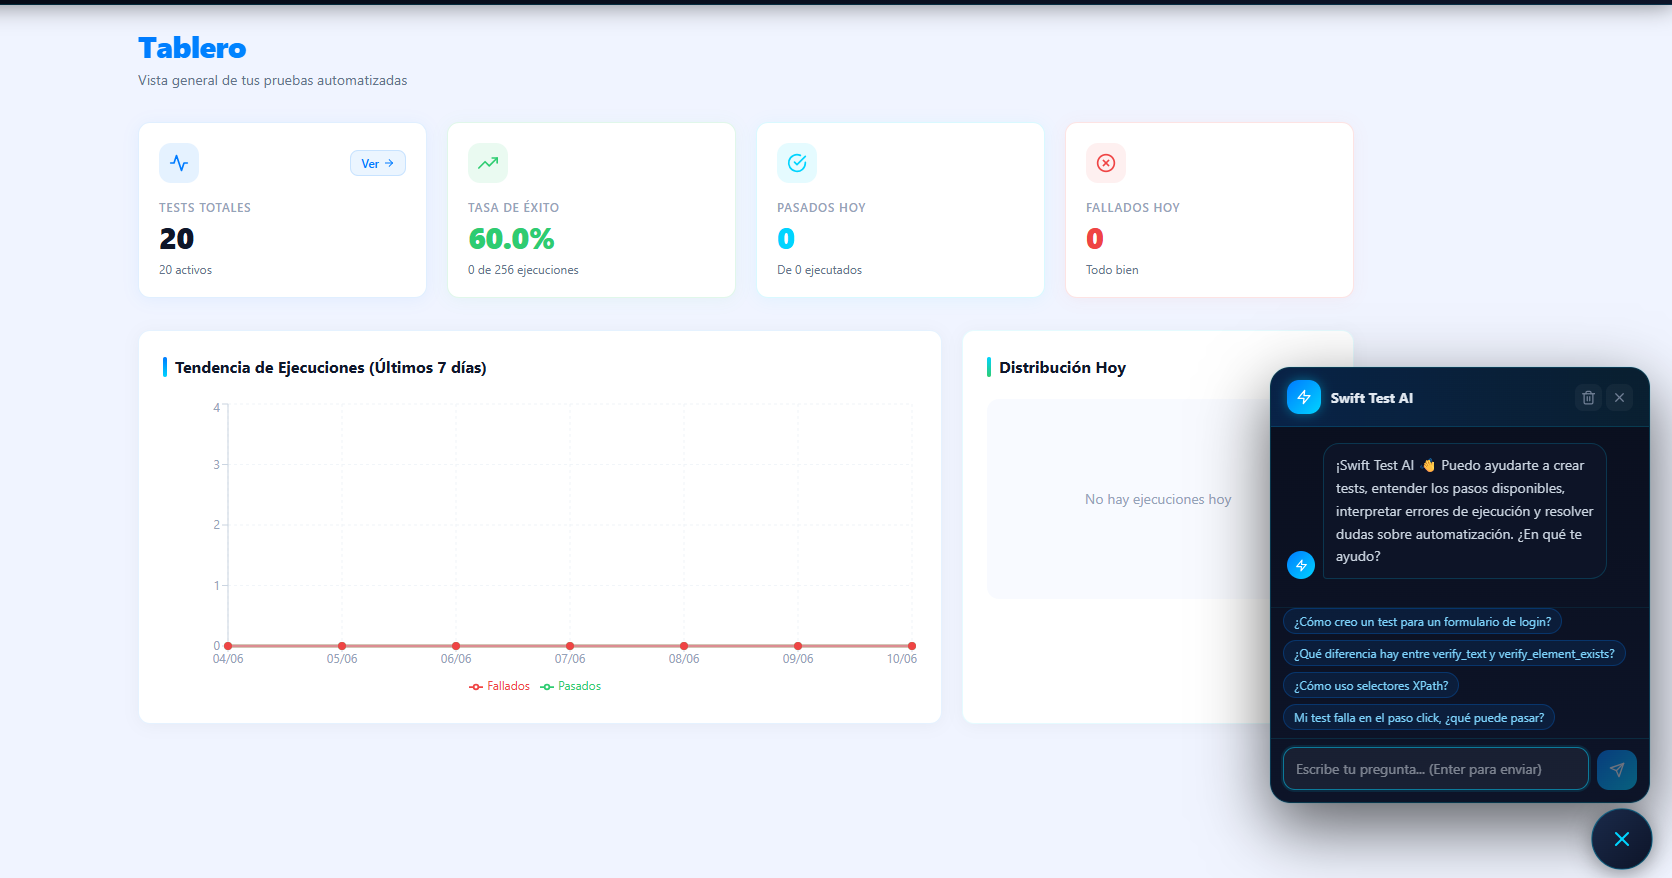Click the bot avatar icon beside the greeting message
1672x878 pixels.
pyautogui.click(x=1301, y=565)
